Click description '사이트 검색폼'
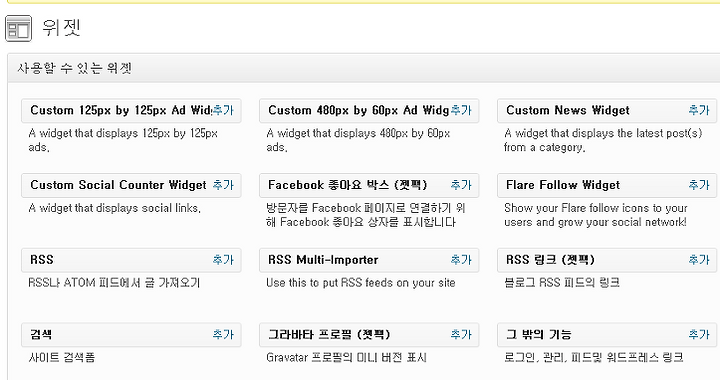The image size is (720, 380). coord(62,358)
